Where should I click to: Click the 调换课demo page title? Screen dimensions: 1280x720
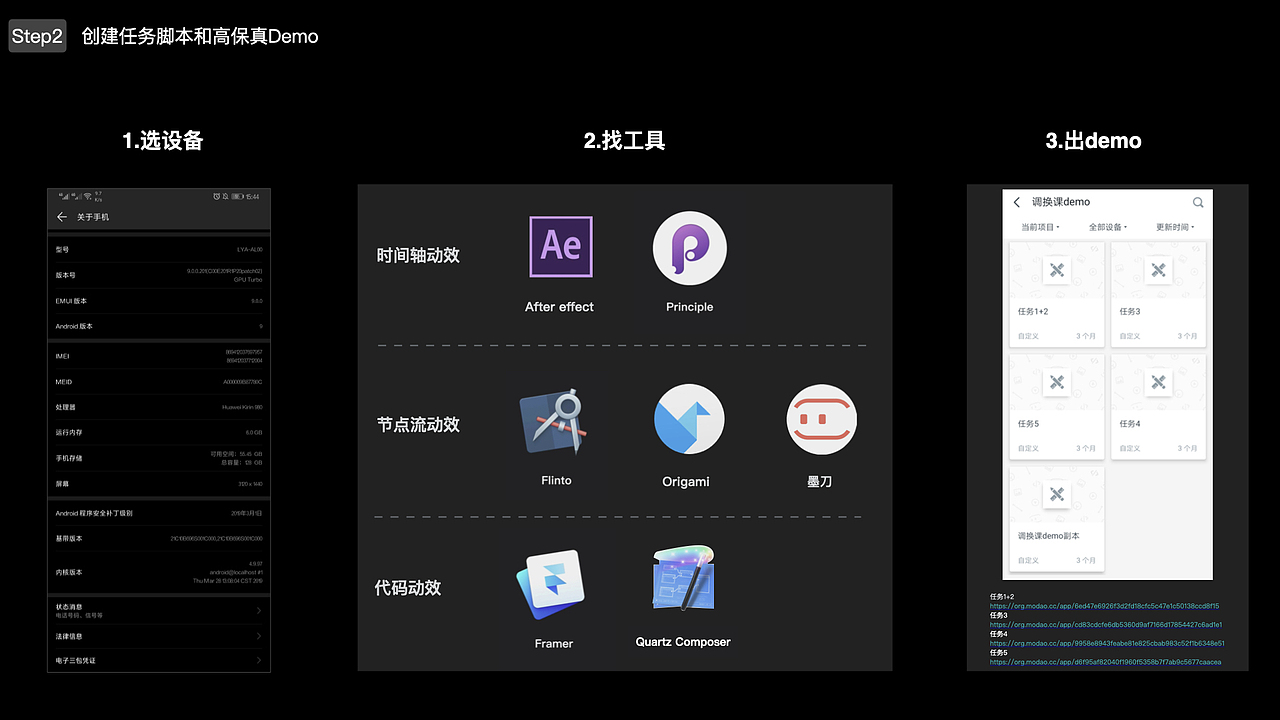(1061, 202)
